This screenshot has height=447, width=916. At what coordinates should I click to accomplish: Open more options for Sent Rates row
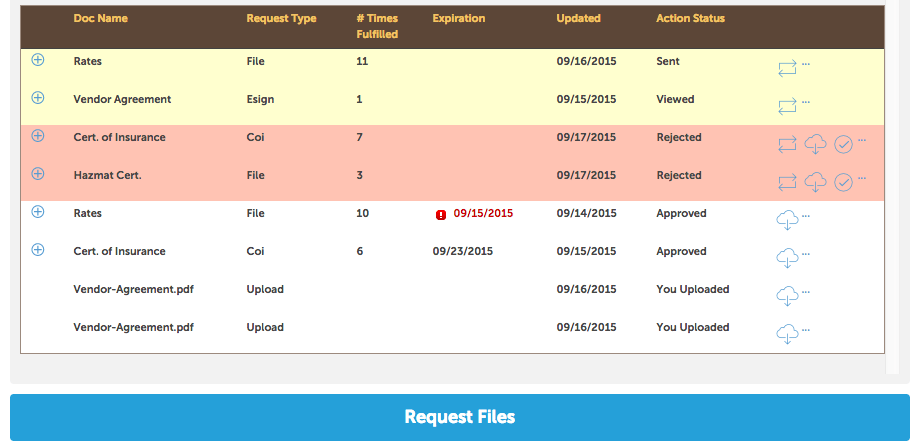(x=806, y=64)
